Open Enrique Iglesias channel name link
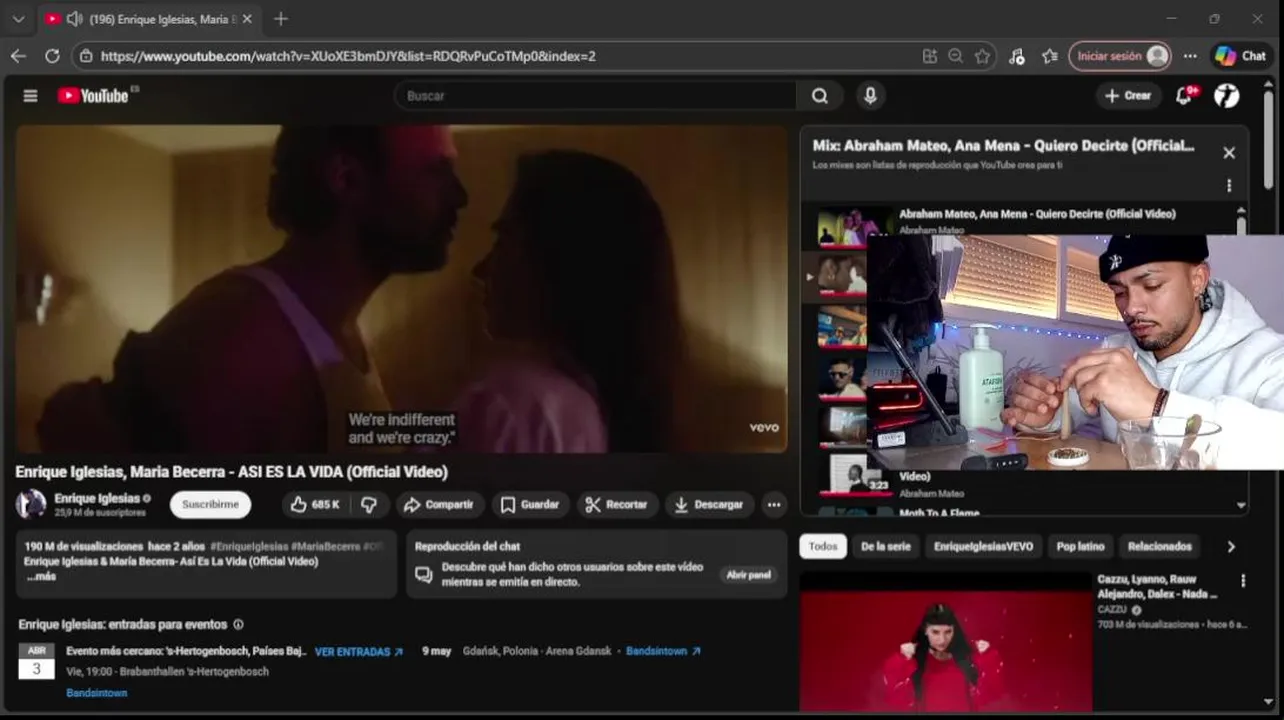The image size is (1284, 720). click(97, 498)
